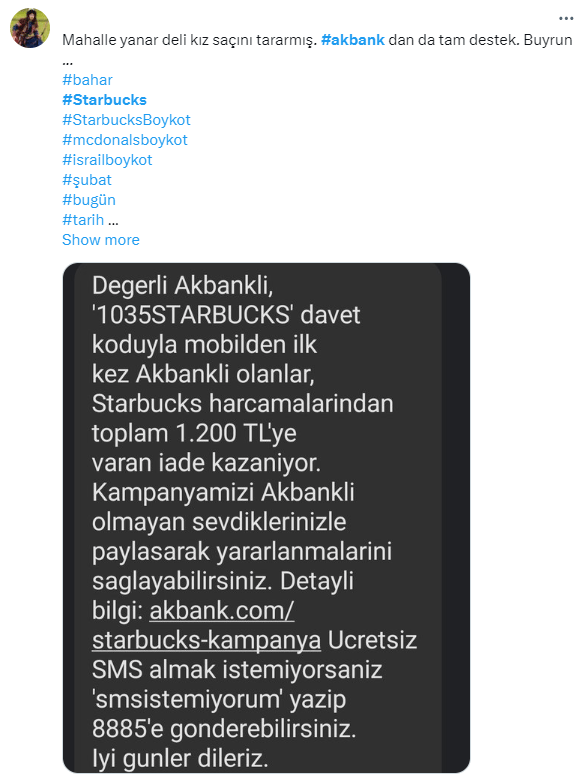Click the #bugün hashtag

pyautogui.click(x=89, y=199)
